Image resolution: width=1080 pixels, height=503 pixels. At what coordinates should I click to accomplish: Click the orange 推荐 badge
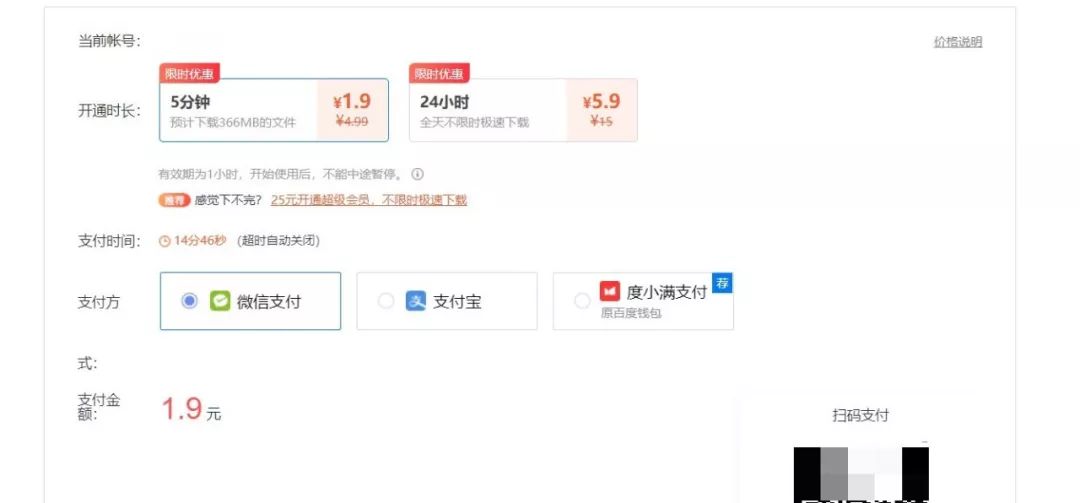click(x=174, y=201)
